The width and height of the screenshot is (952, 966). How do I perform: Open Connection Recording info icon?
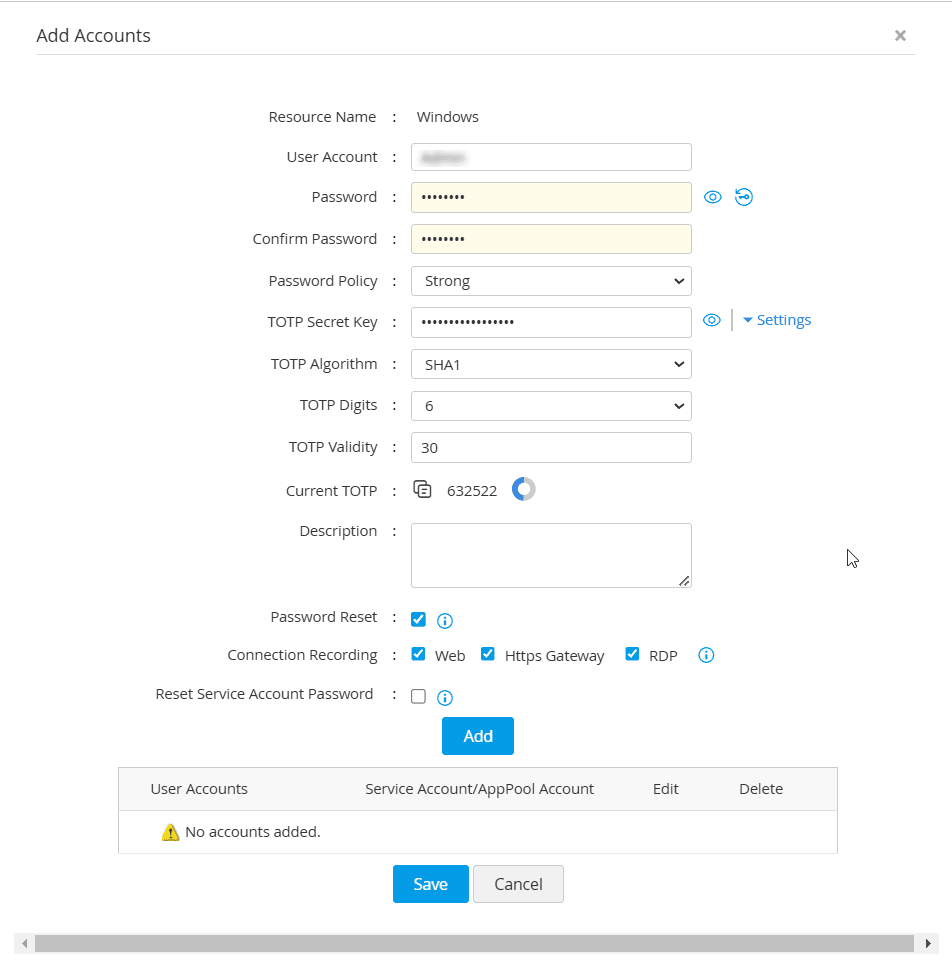pyautogui.click(x=706, y=656)
